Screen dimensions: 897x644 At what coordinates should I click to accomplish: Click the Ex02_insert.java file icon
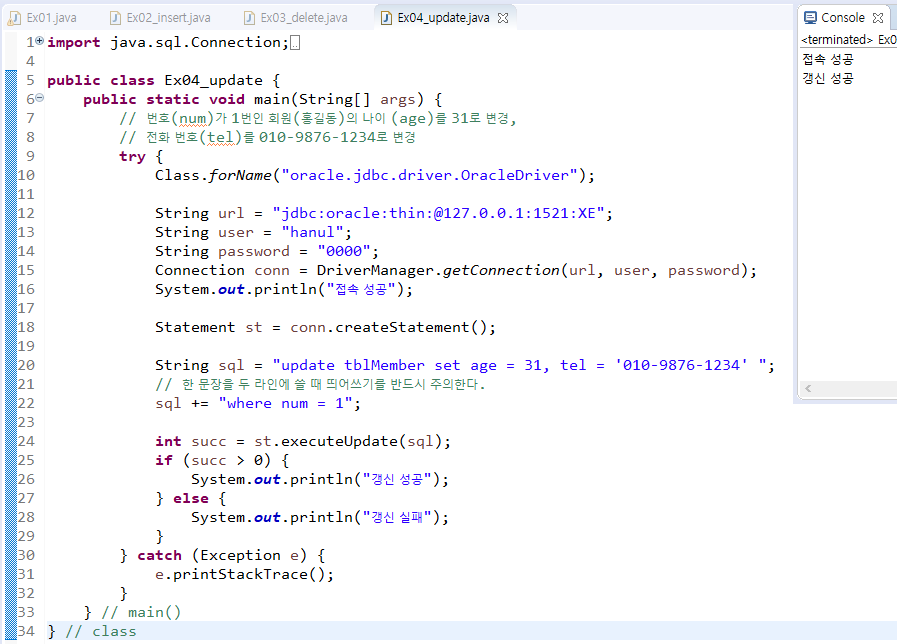point(115,18)
